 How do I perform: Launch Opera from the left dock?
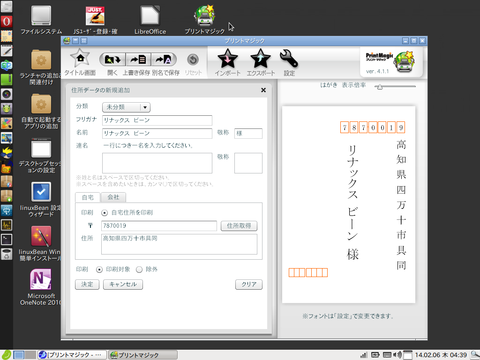[x=6, y=22]
